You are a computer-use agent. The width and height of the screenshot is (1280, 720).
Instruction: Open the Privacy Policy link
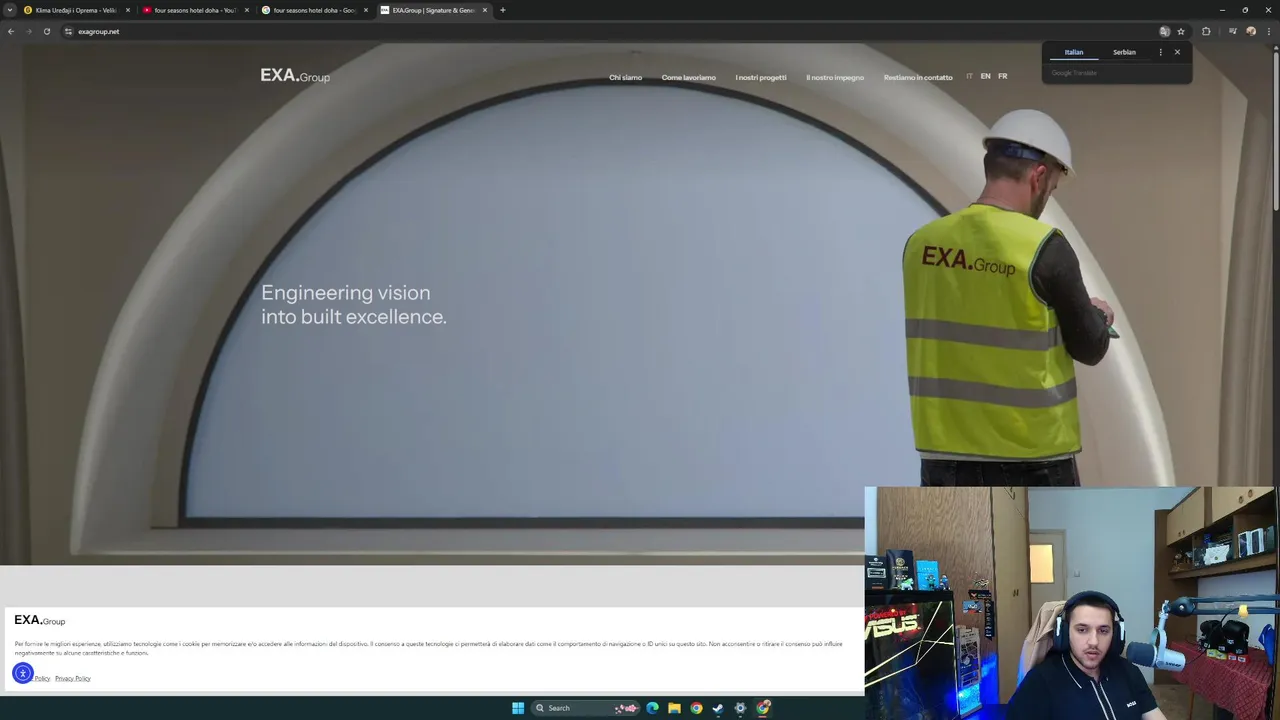pos(73,678)
